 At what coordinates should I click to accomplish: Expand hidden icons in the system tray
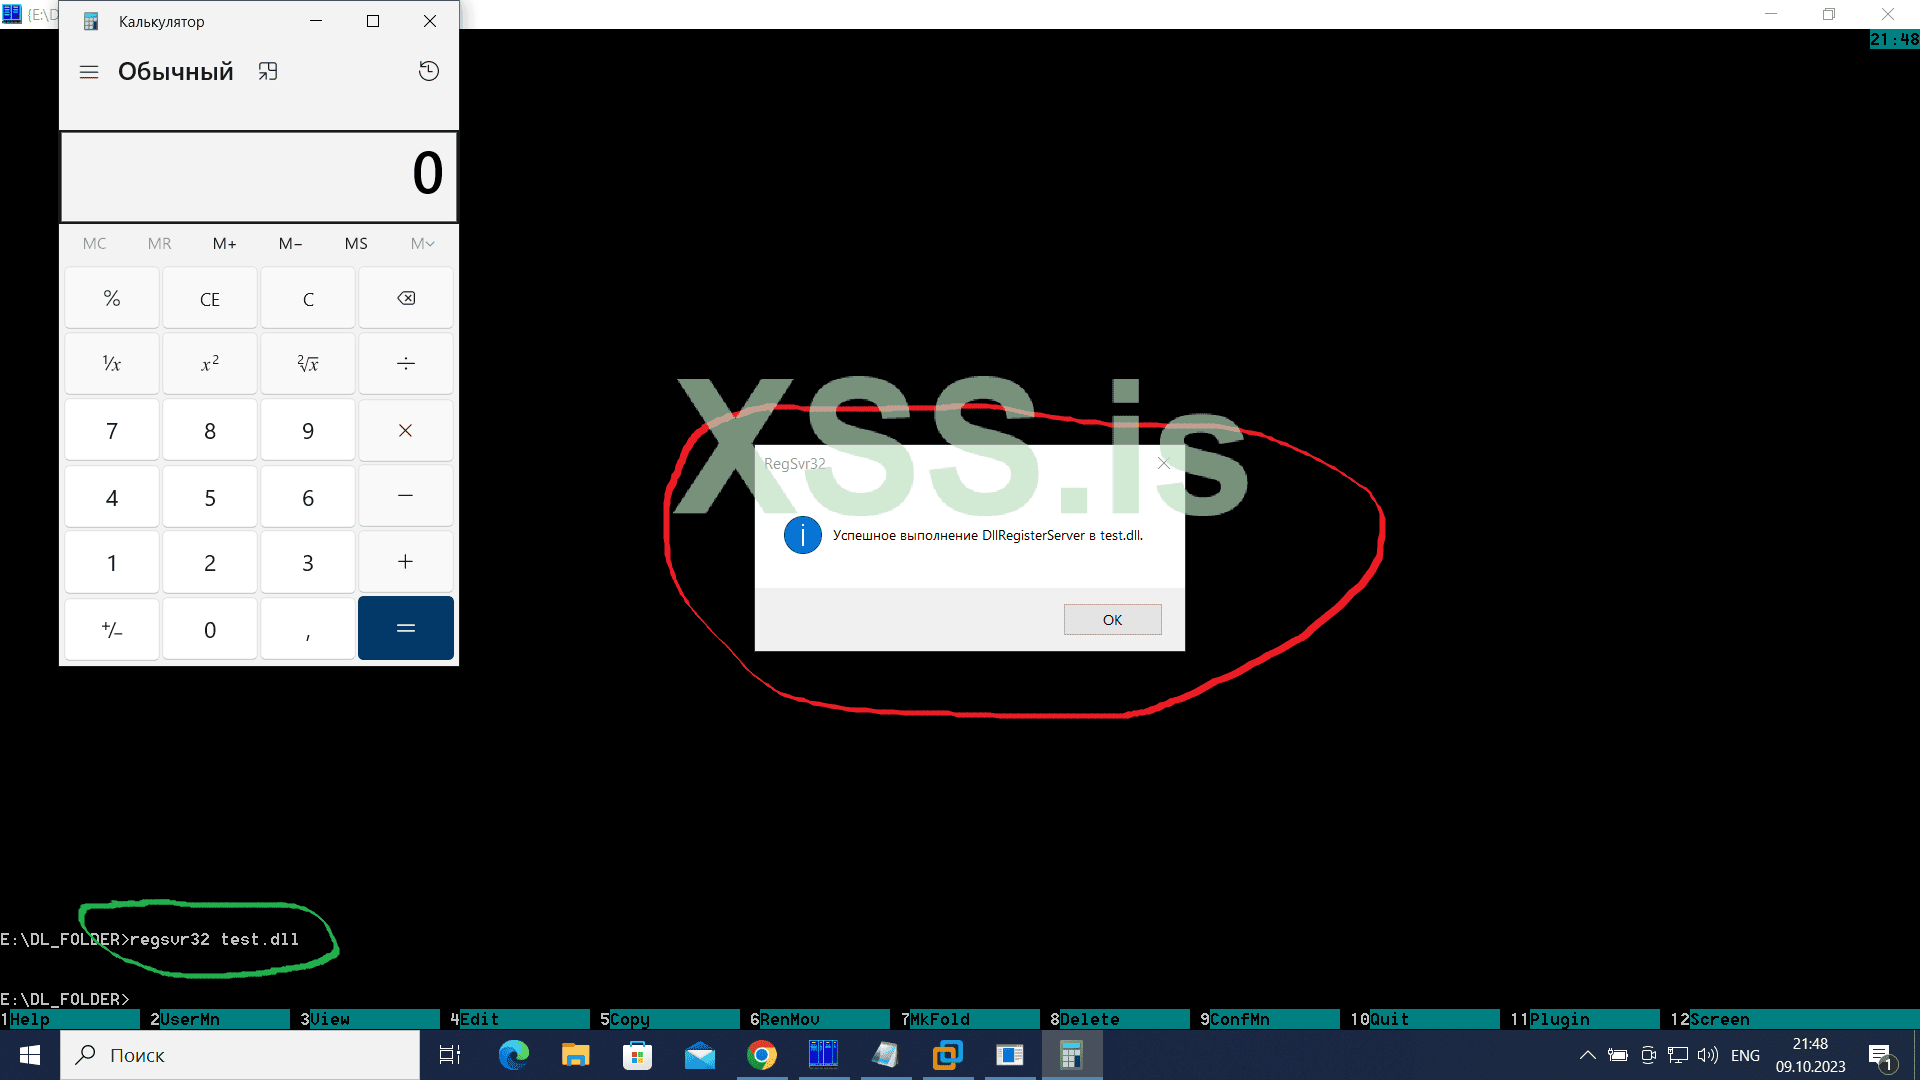[1587, 1055]
